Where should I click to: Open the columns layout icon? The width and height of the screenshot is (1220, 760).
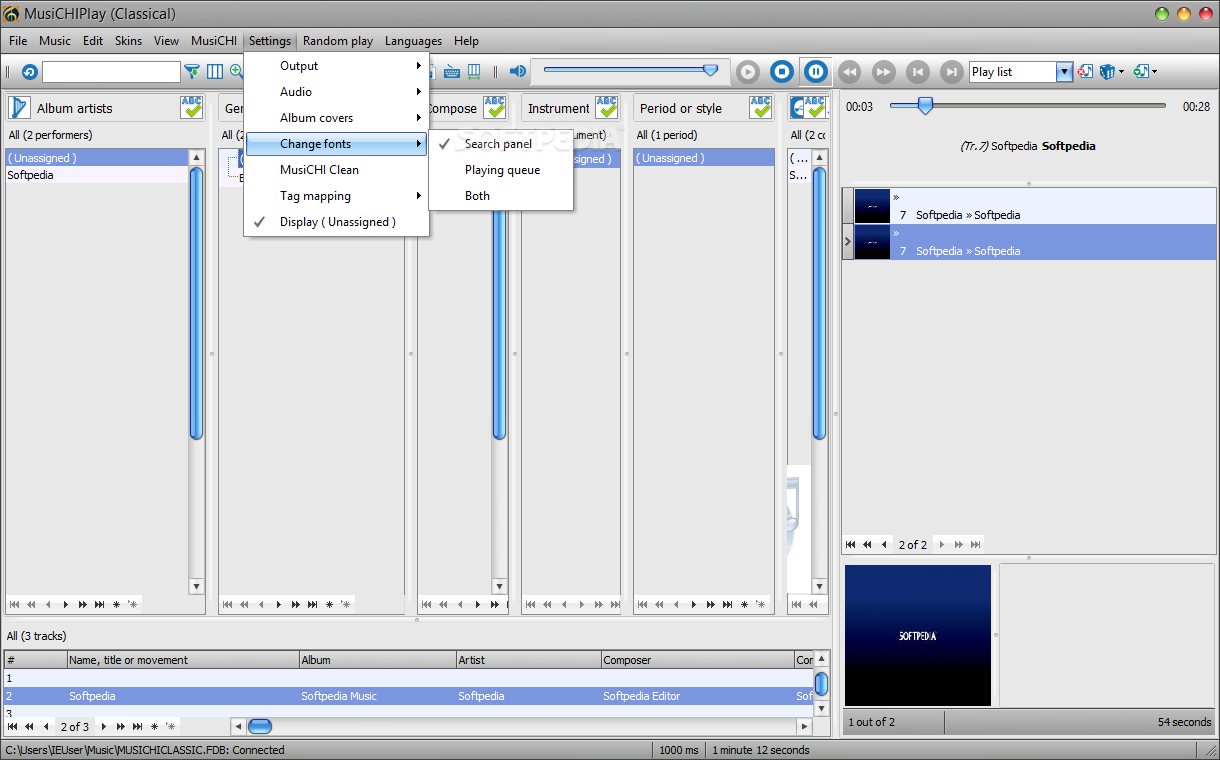pos(215,72)
